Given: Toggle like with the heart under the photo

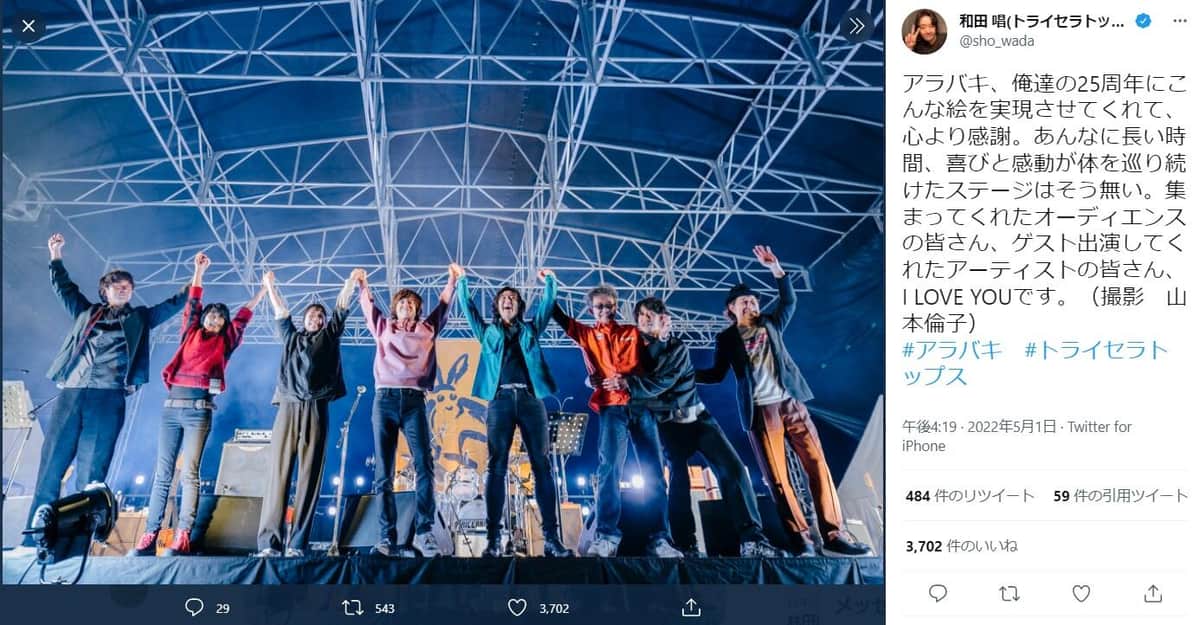Looking at the screenshot, I should point(518,606).
